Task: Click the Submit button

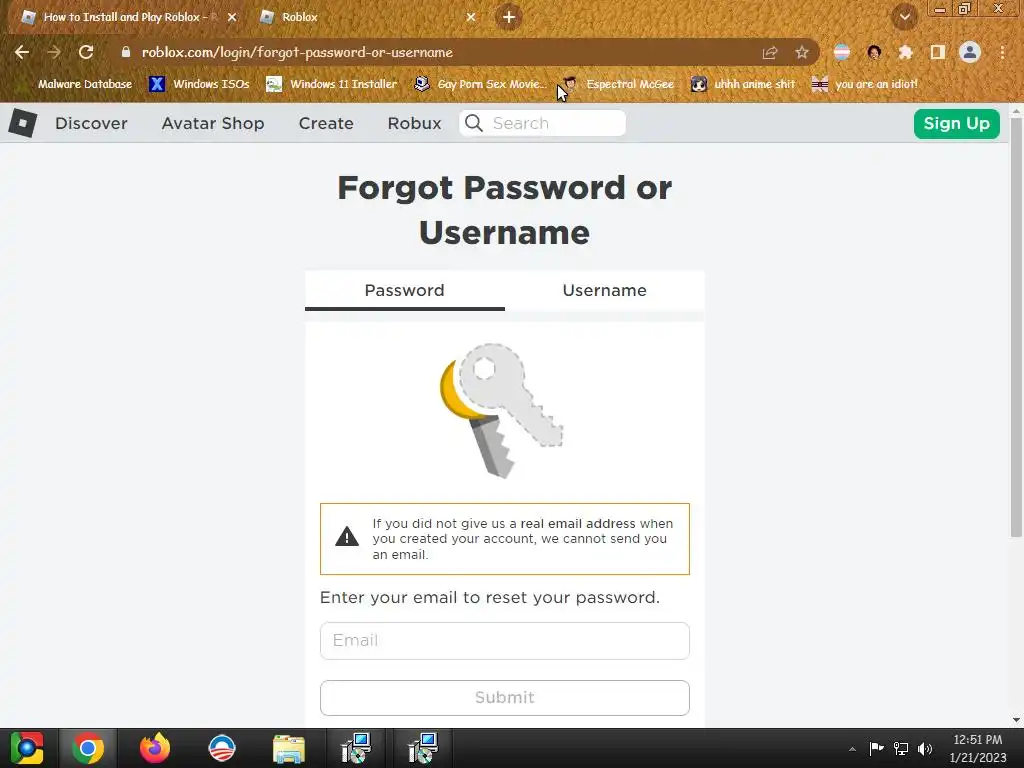Action: 505,697
